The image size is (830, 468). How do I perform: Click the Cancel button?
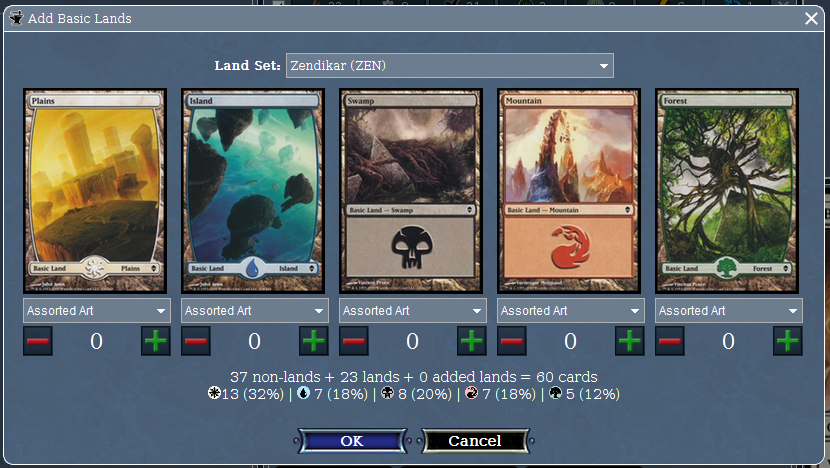[x=475, y=441]
